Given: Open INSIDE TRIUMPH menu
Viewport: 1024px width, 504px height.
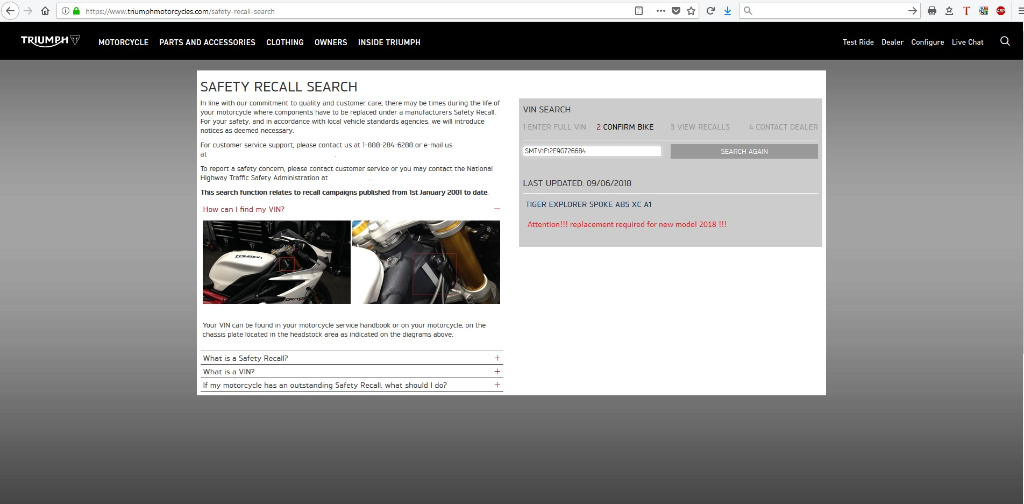Looking at the screenshot, I should [389, 42].
